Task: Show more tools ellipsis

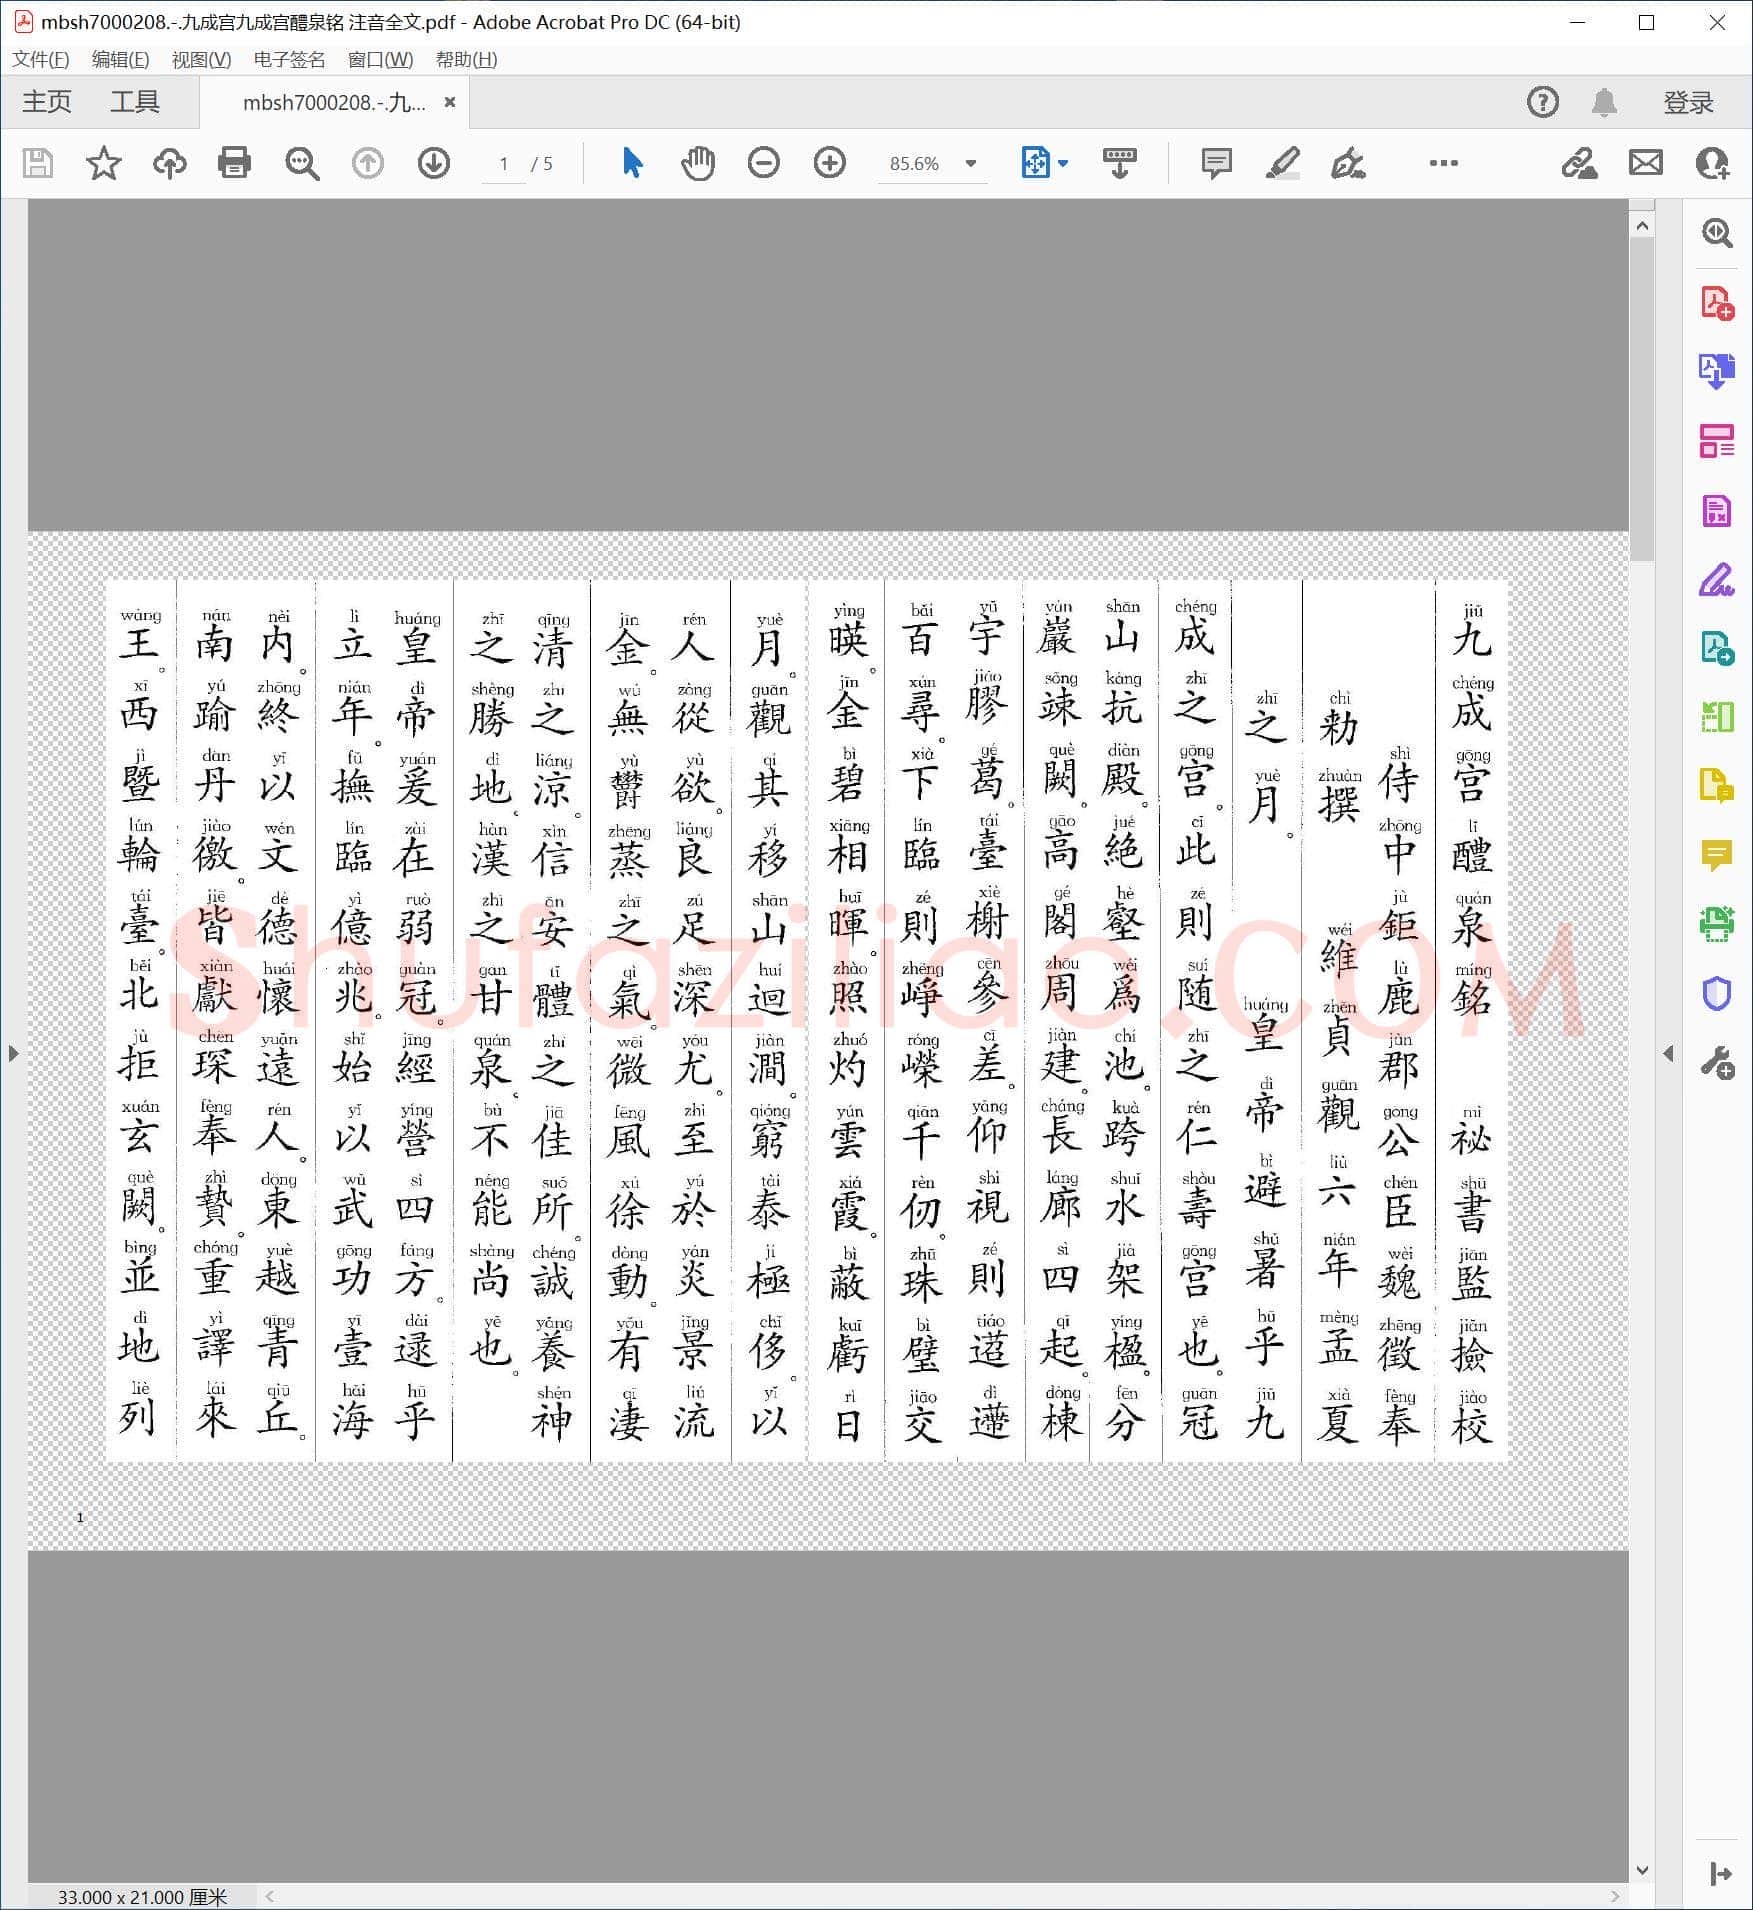Action: (x=1443, y=163)
